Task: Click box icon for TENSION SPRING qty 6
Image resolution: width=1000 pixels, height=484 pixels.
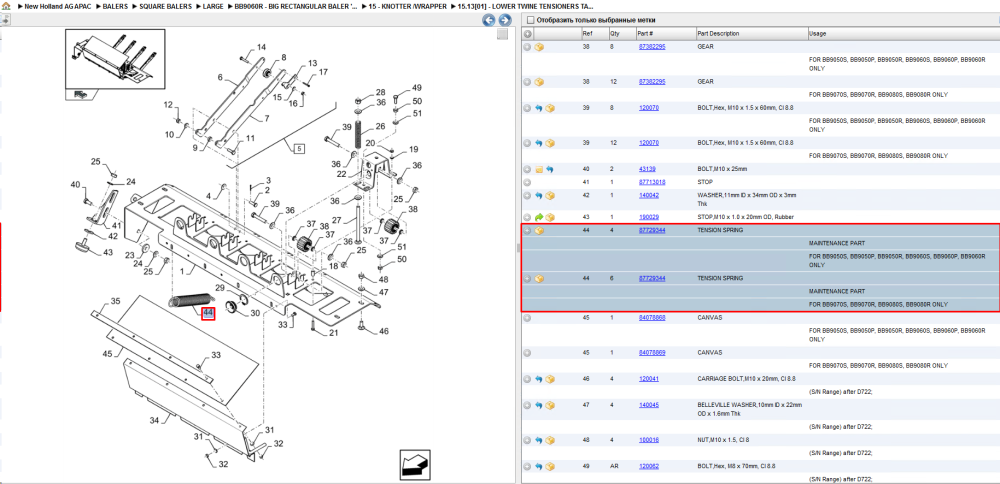Action: [539, 279]
